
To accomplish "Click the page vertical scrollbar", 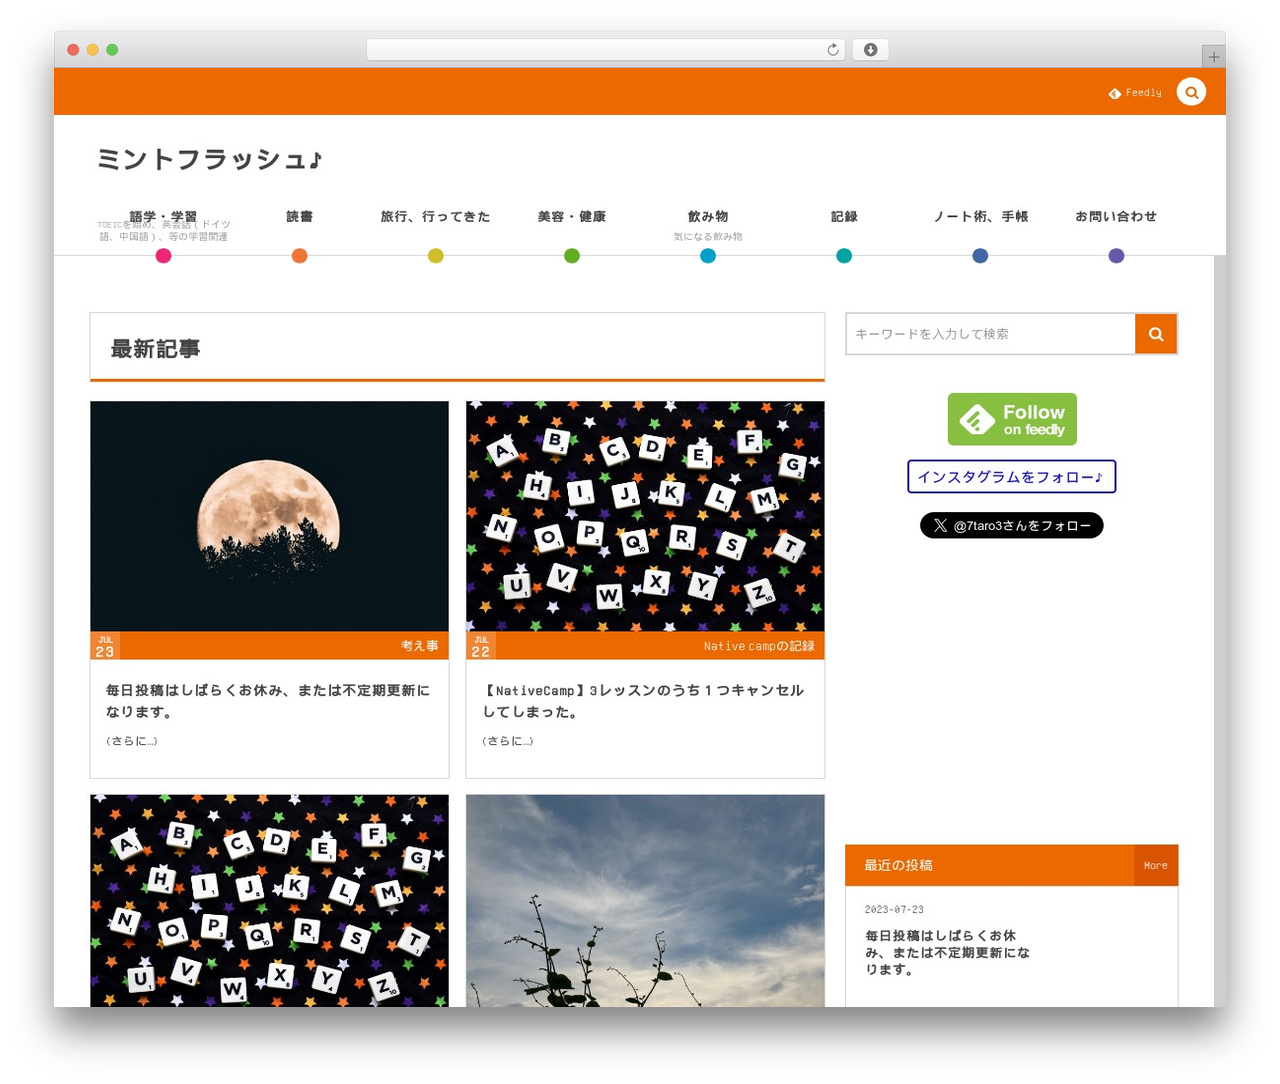I will (x=1219, y=630).
